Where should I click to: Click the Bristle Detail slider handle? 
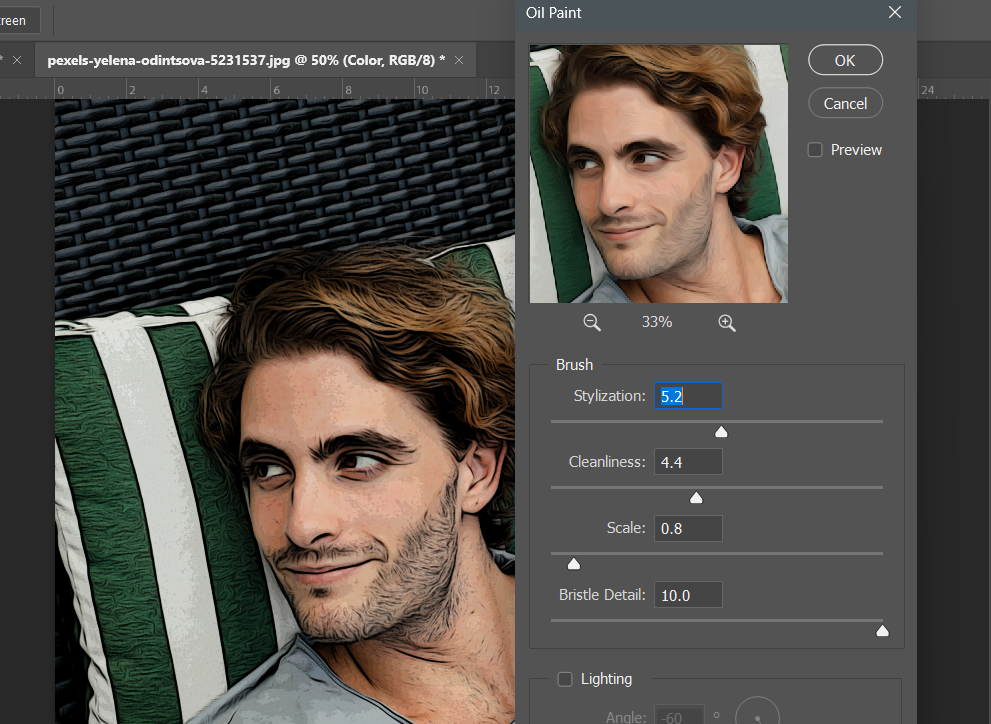pos(882,630)
